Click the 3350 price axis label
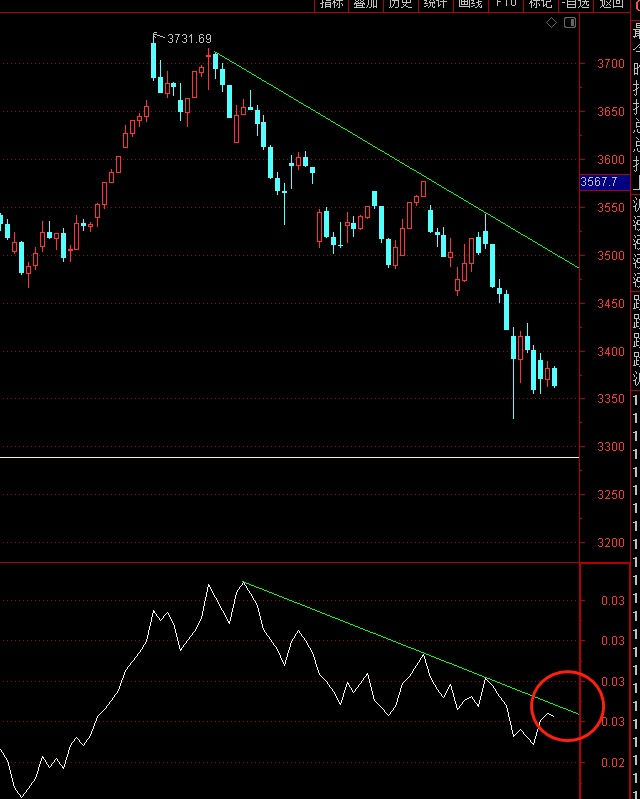The width and height of the screenshot is (640, 799). [611, 398]
